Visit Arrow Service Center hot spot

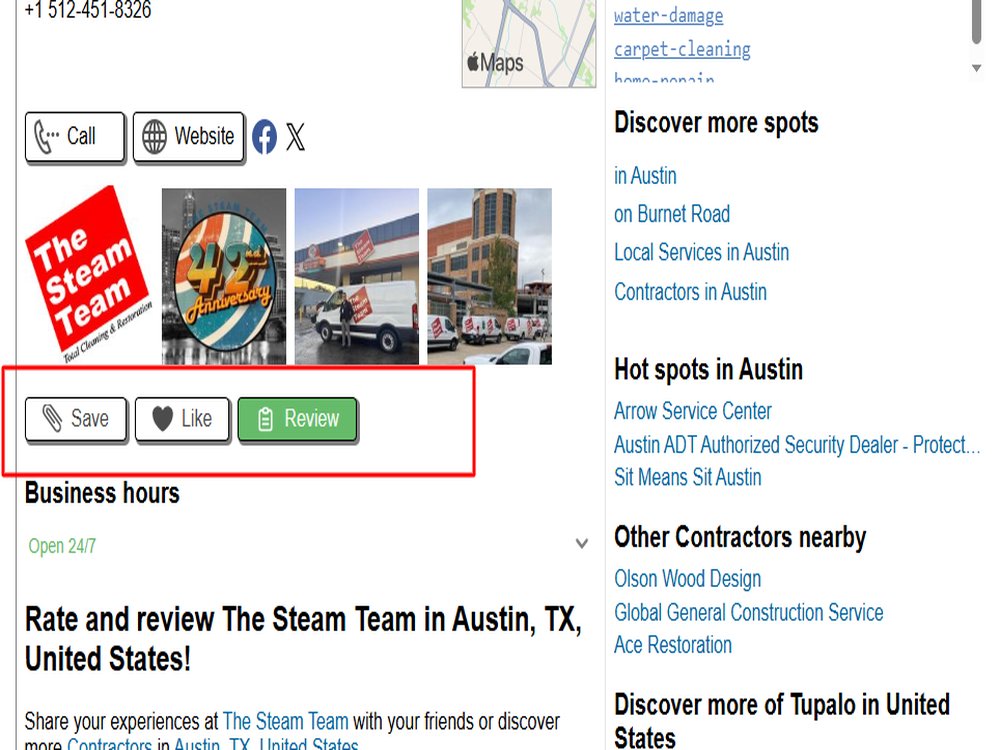point(693,411)
